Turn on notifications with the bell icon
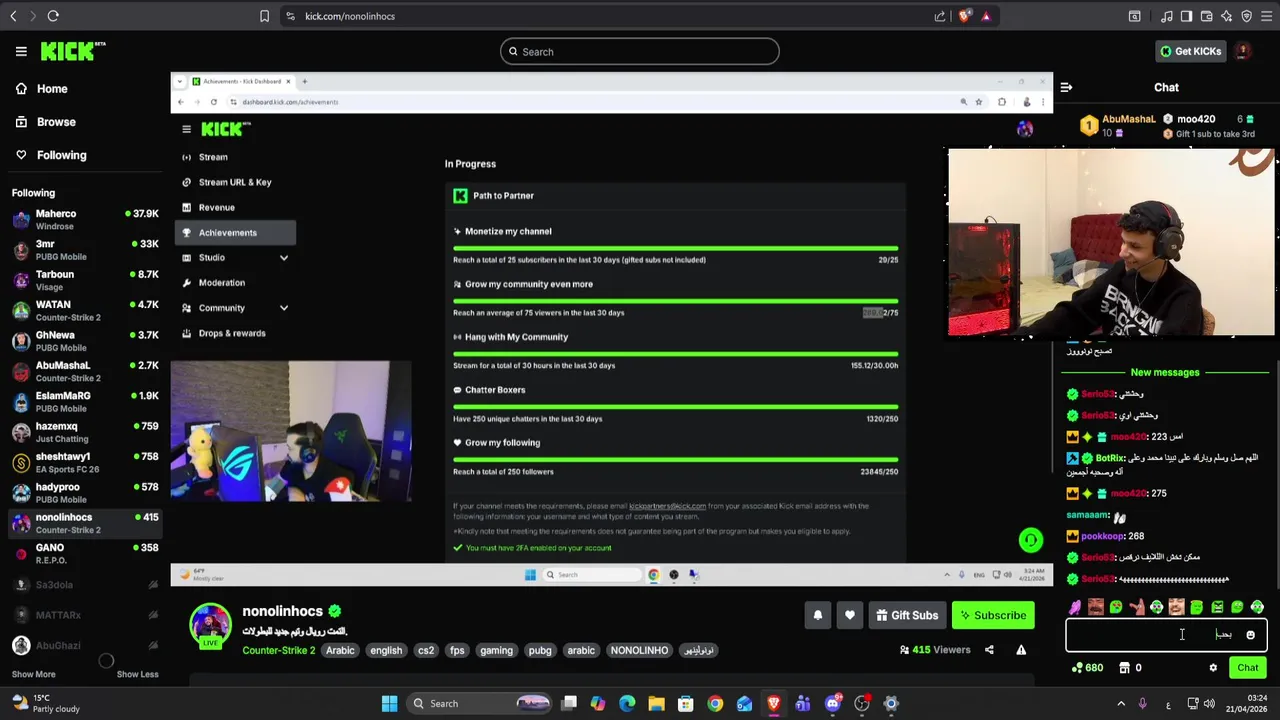 [x=817, y=615]
